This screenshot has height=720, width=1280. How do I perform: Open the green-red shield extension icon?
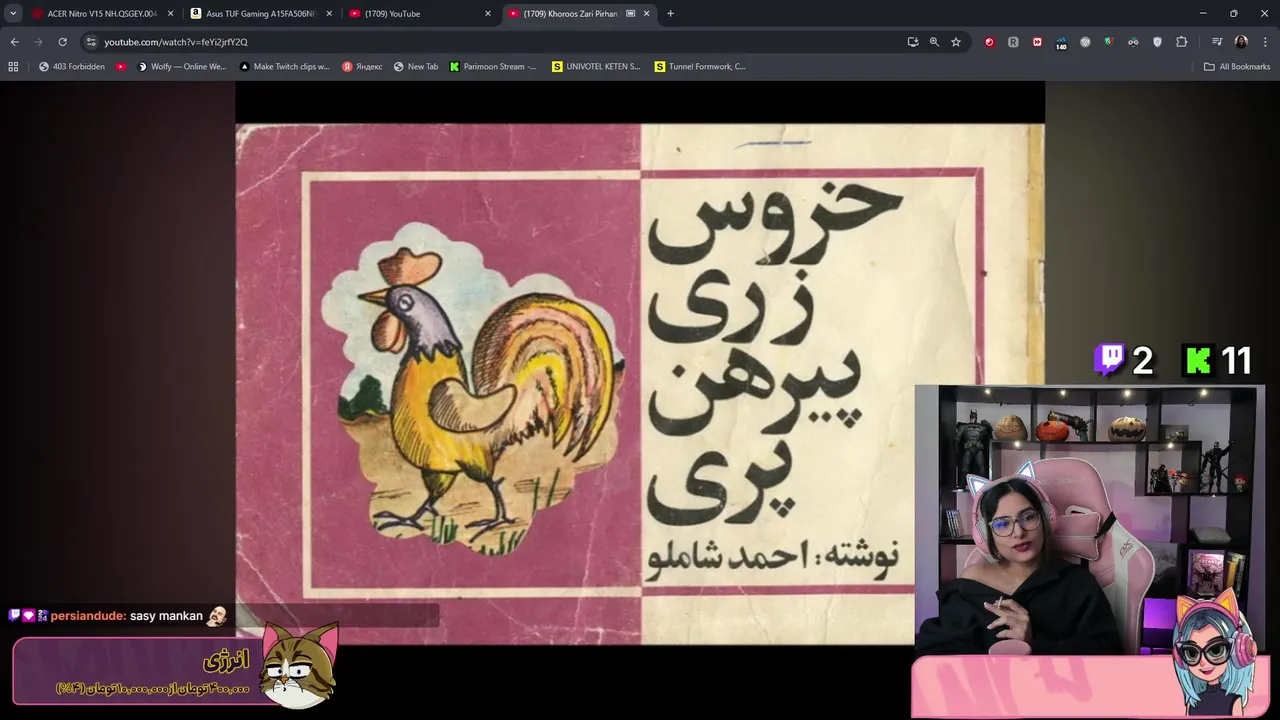(1109, 42)
